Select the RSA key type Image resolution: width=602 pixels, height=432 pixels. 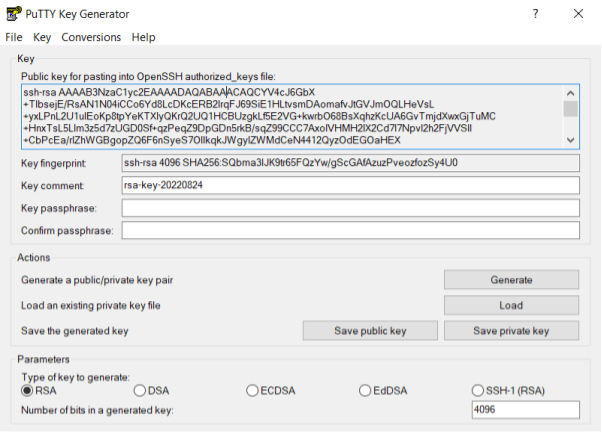coord(27,390)
